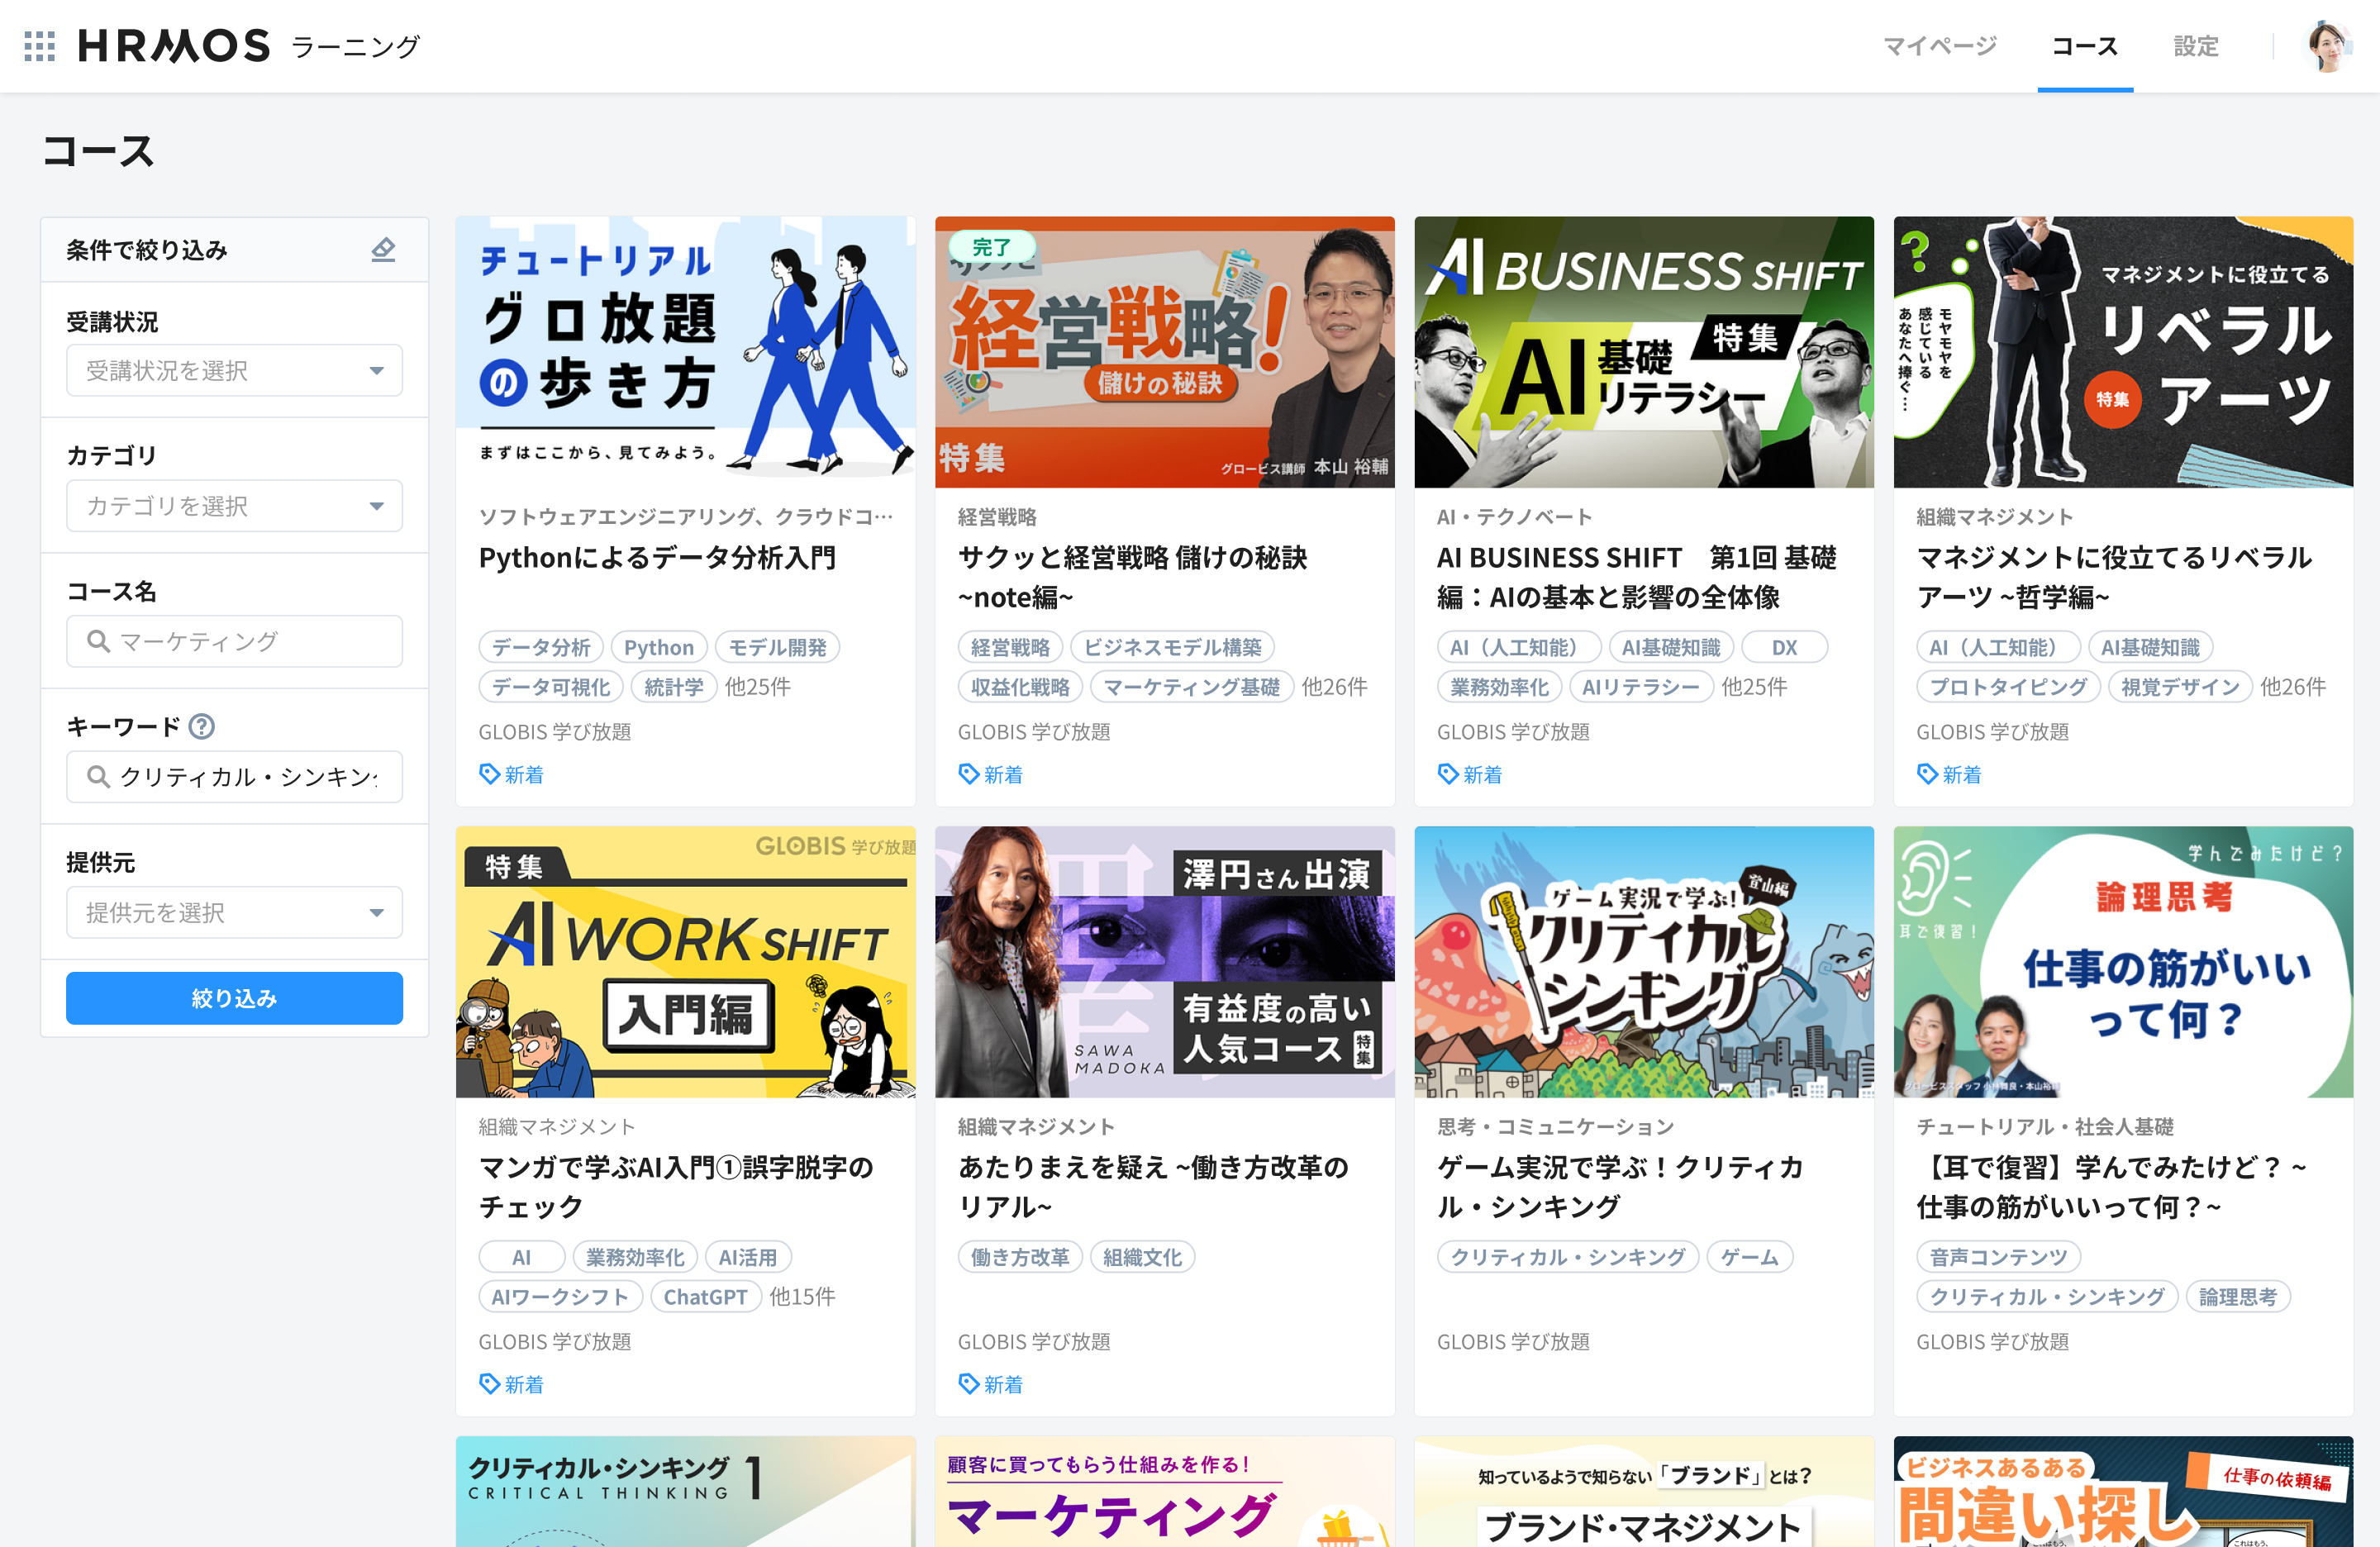
Task: Click the keyword help question icon
Action: pos(202,726)
